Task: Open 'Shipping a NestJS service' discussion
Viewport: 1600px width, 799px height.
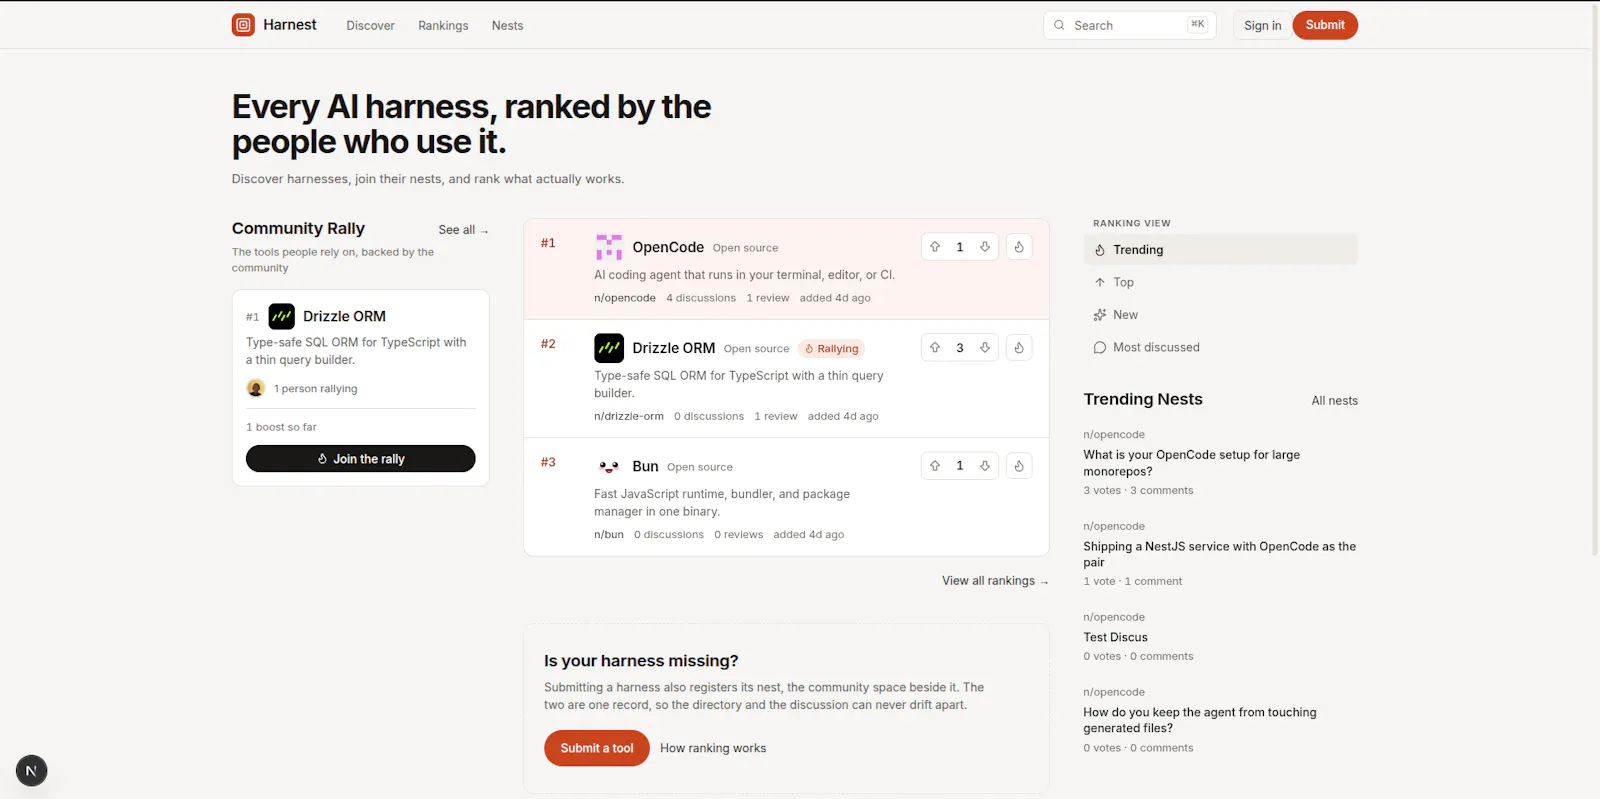Action: pos(1220,554)
